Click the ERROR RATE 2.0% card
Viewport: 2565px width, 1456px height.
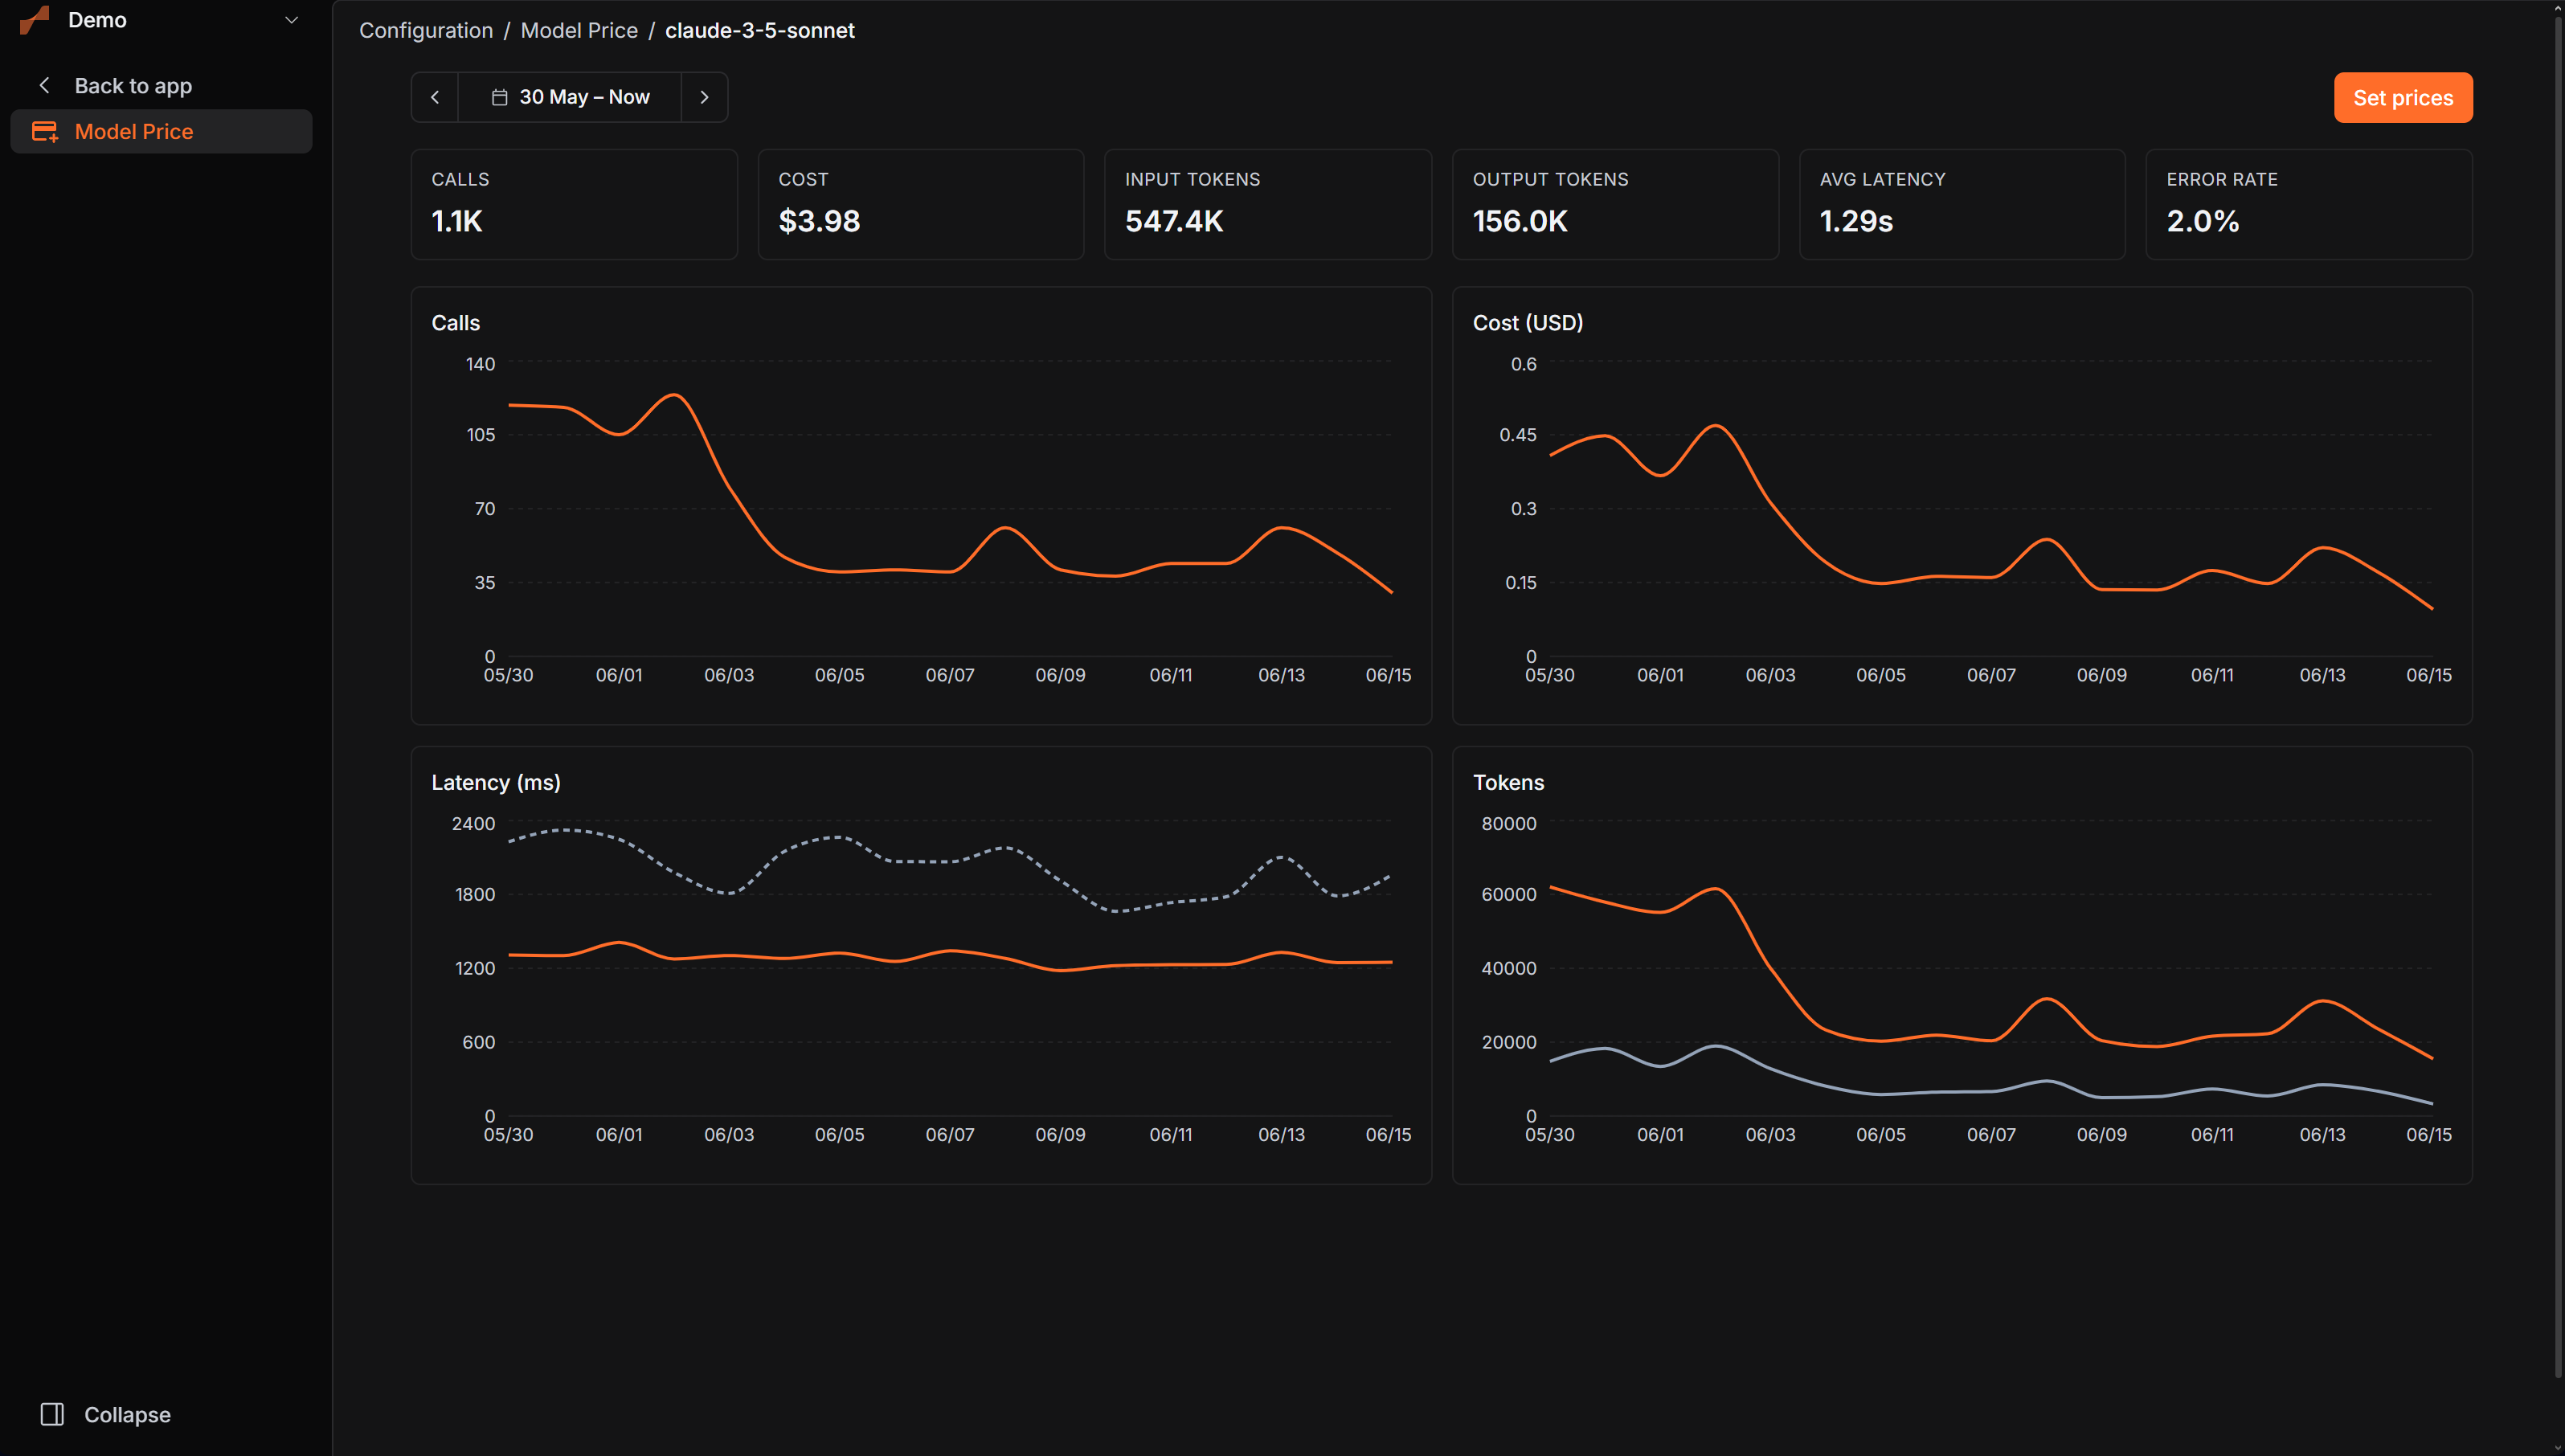(2309, 205)
